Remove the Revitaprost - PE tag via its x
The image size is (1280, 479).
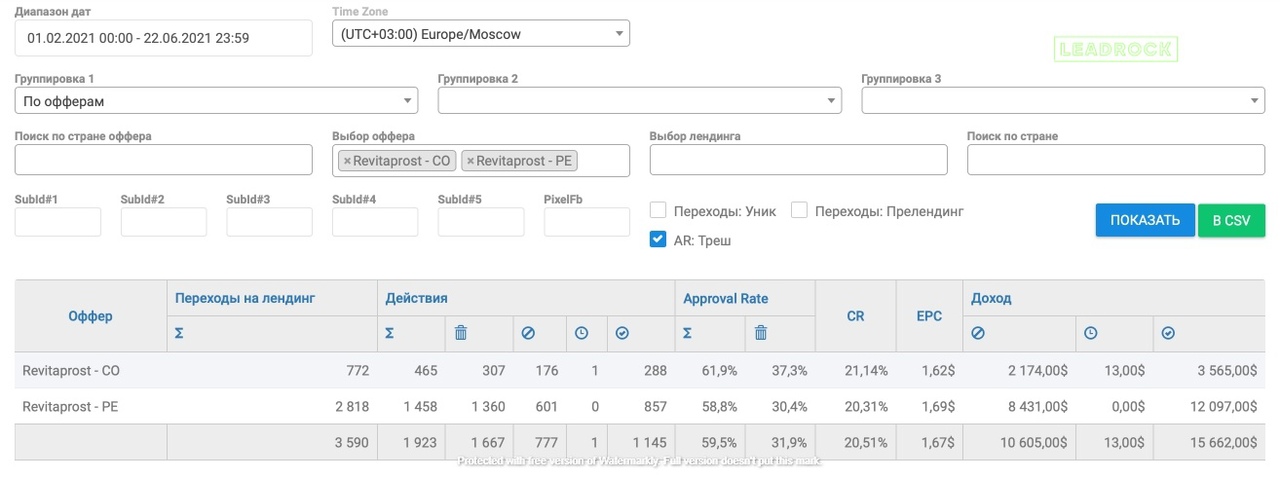(470, 161)
